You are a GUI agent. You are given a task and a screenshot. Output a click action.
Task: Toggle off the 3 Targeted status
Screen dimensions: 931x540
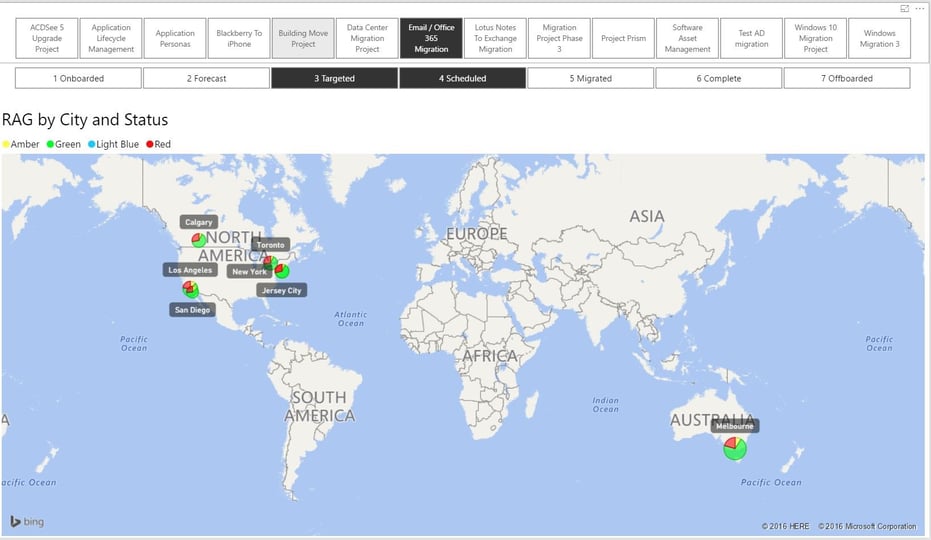point(334,78)
